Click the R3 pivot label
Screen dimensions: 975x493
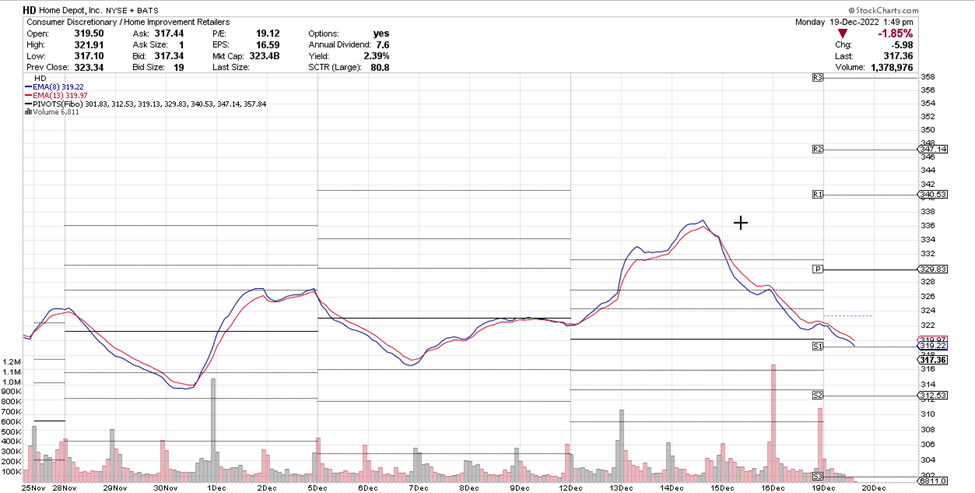[818, 78]
